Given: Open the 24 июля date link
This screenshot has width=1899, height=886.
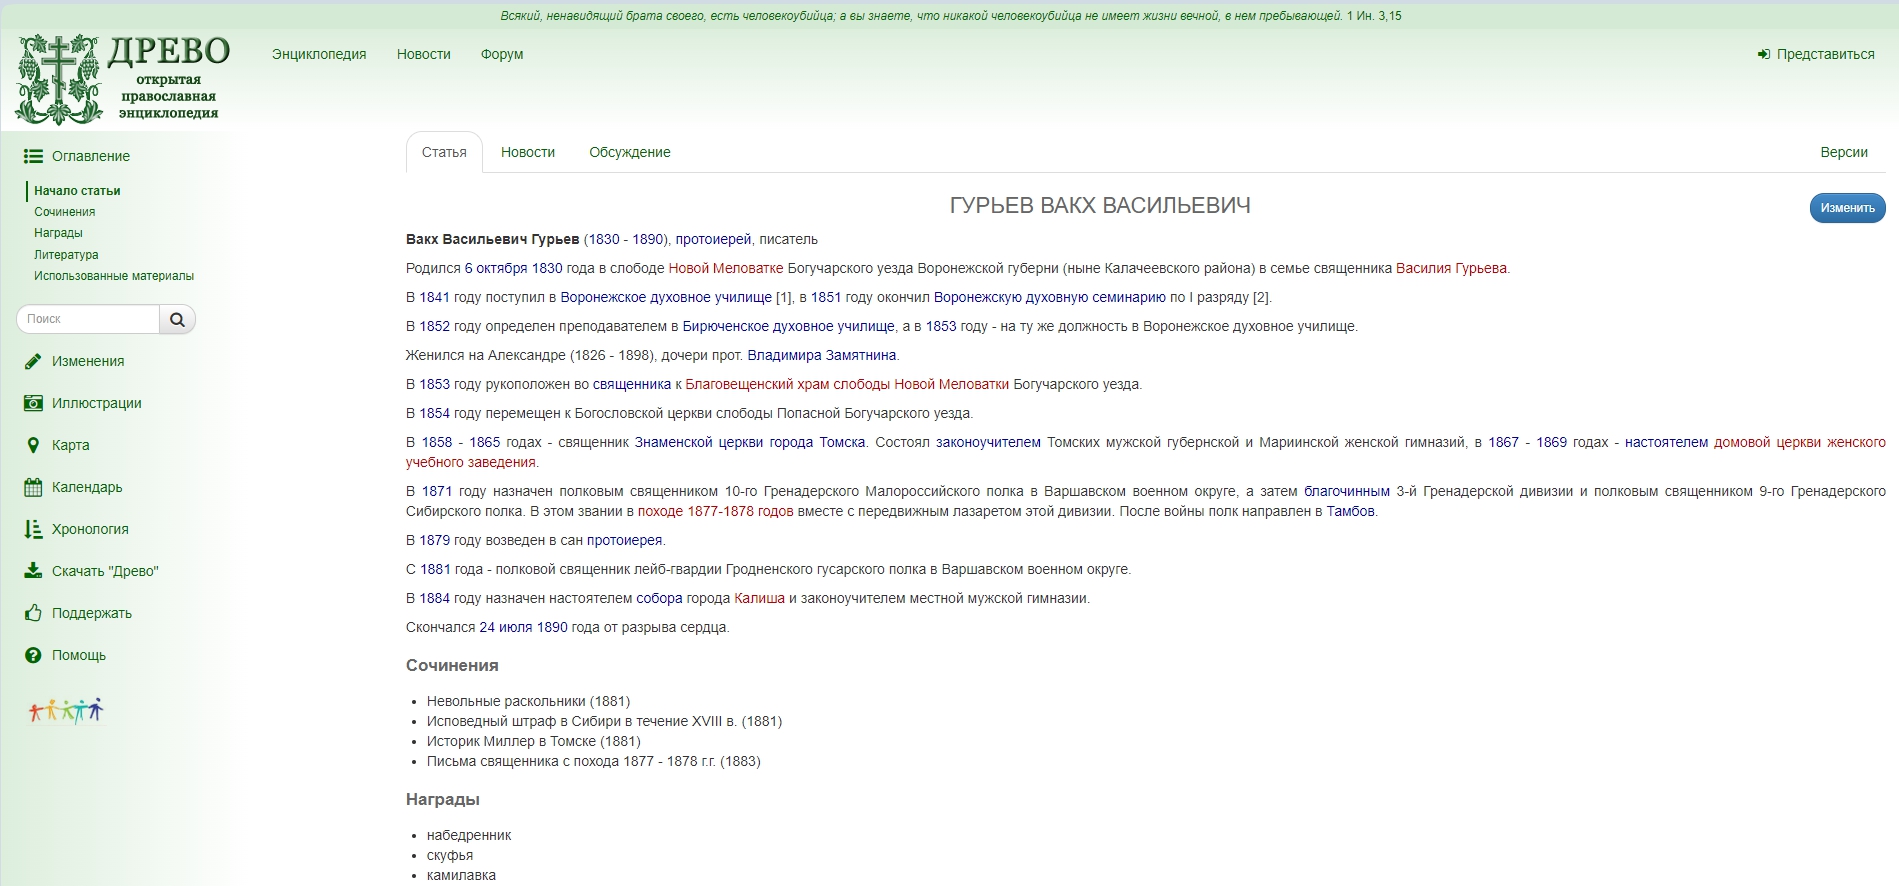Looking at the screenshot, I should (x=506, y=627).
